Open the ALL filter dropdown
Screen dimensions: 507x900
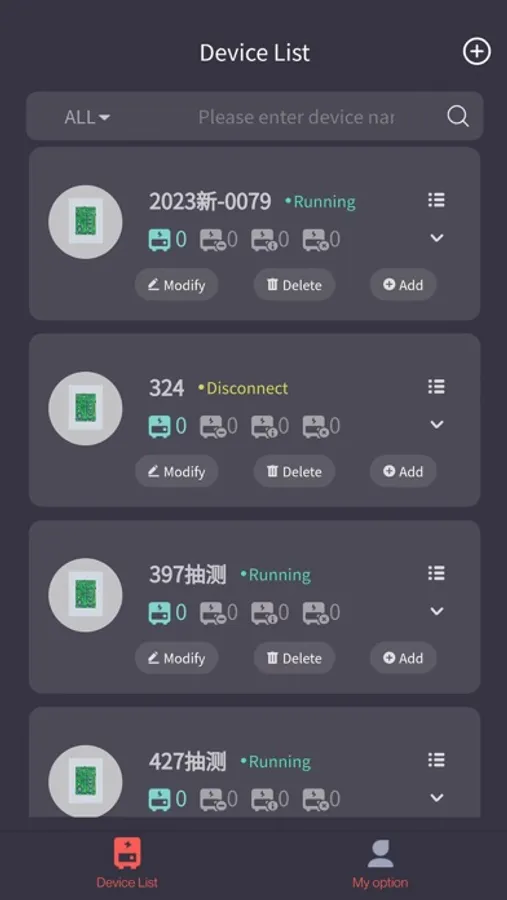coord(87,117)
